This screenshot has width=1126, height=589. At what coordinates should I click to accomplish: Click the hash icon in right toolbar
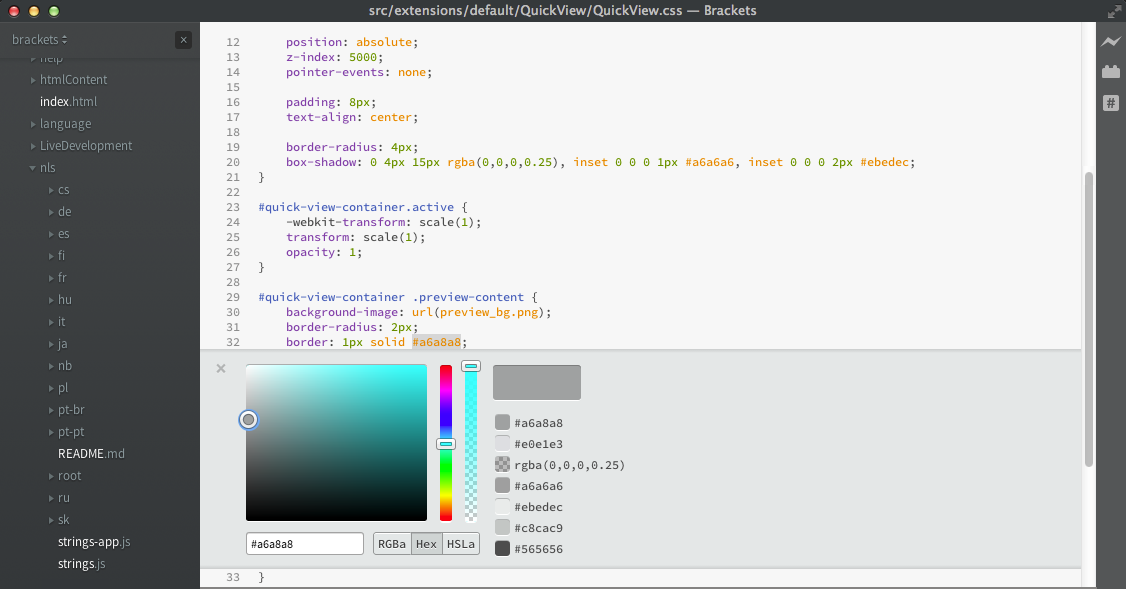(1111, 103)
